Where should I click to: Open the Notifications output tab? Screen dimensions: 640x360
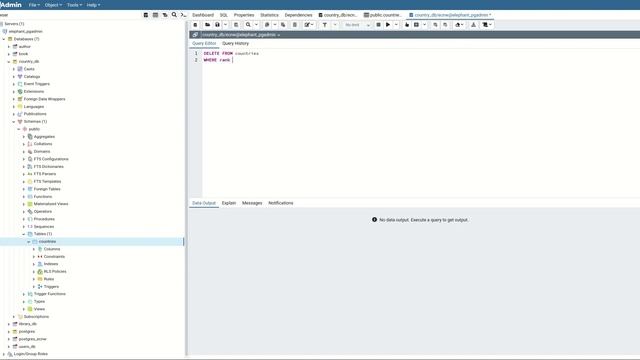(281, 203)
